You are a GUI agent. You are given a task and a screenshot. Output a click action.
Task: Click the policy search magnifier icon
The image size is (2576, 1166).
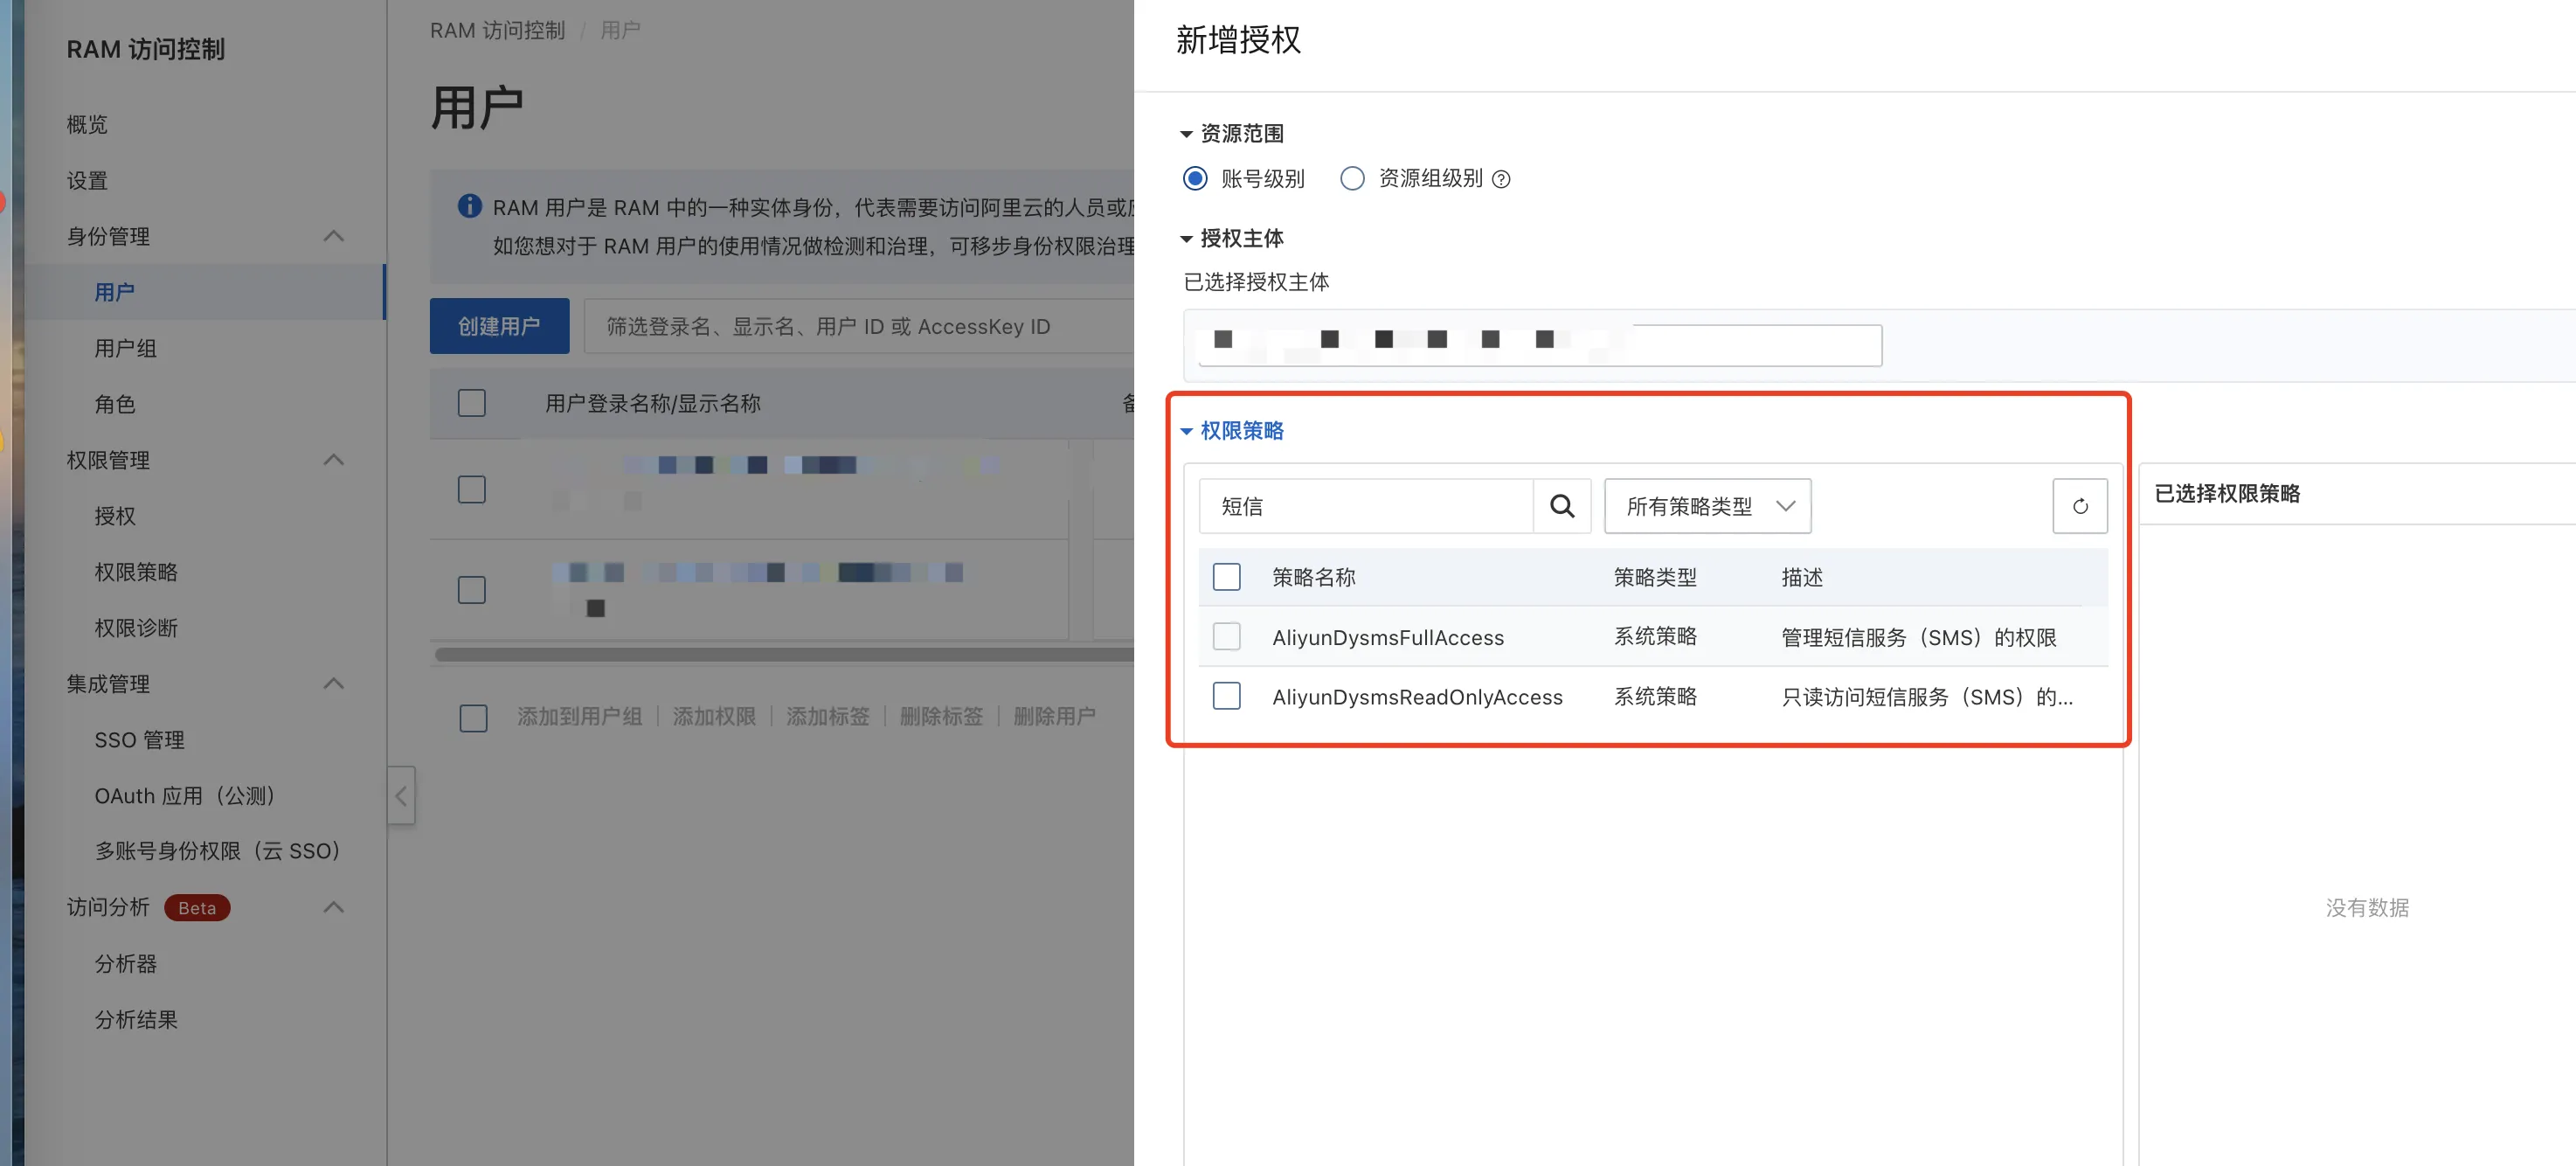pos(1562,506)
